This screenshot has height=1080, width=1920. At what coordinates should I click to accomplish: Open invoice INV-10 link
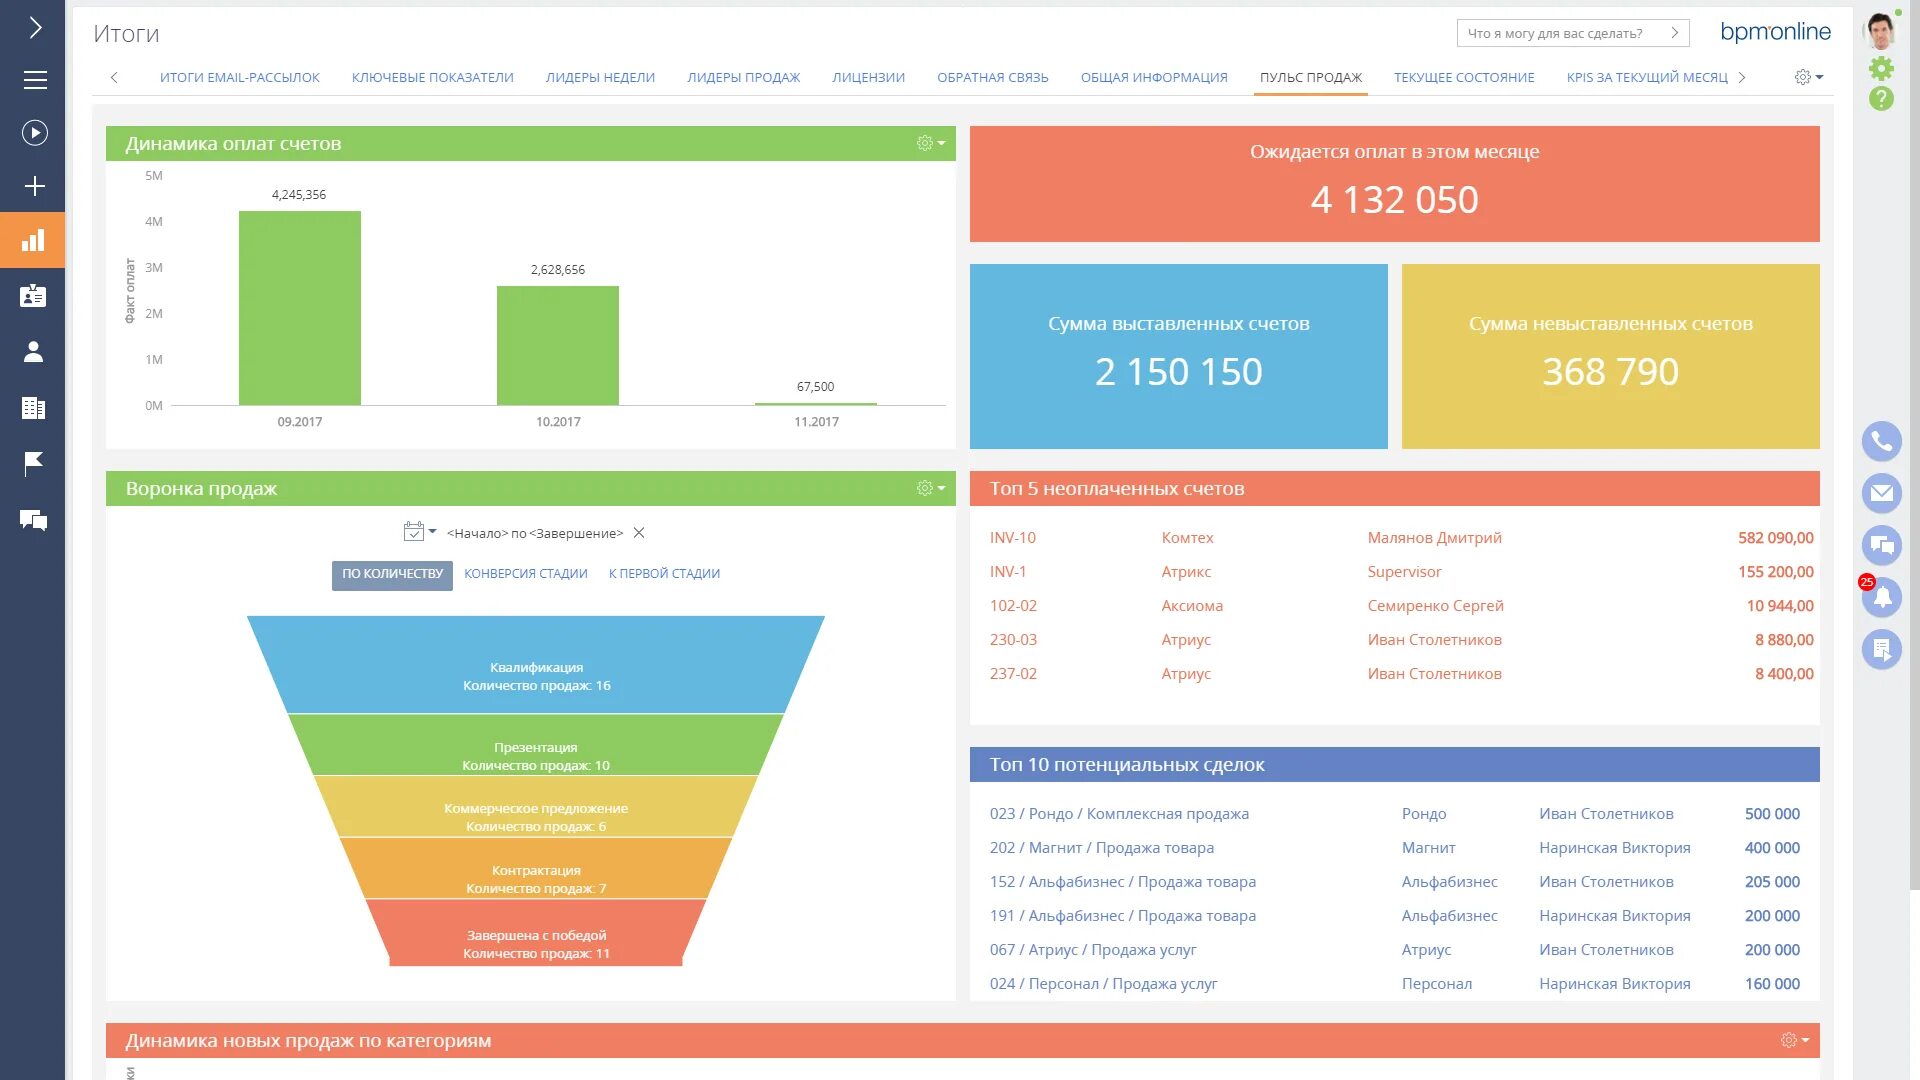[1012, 538]
